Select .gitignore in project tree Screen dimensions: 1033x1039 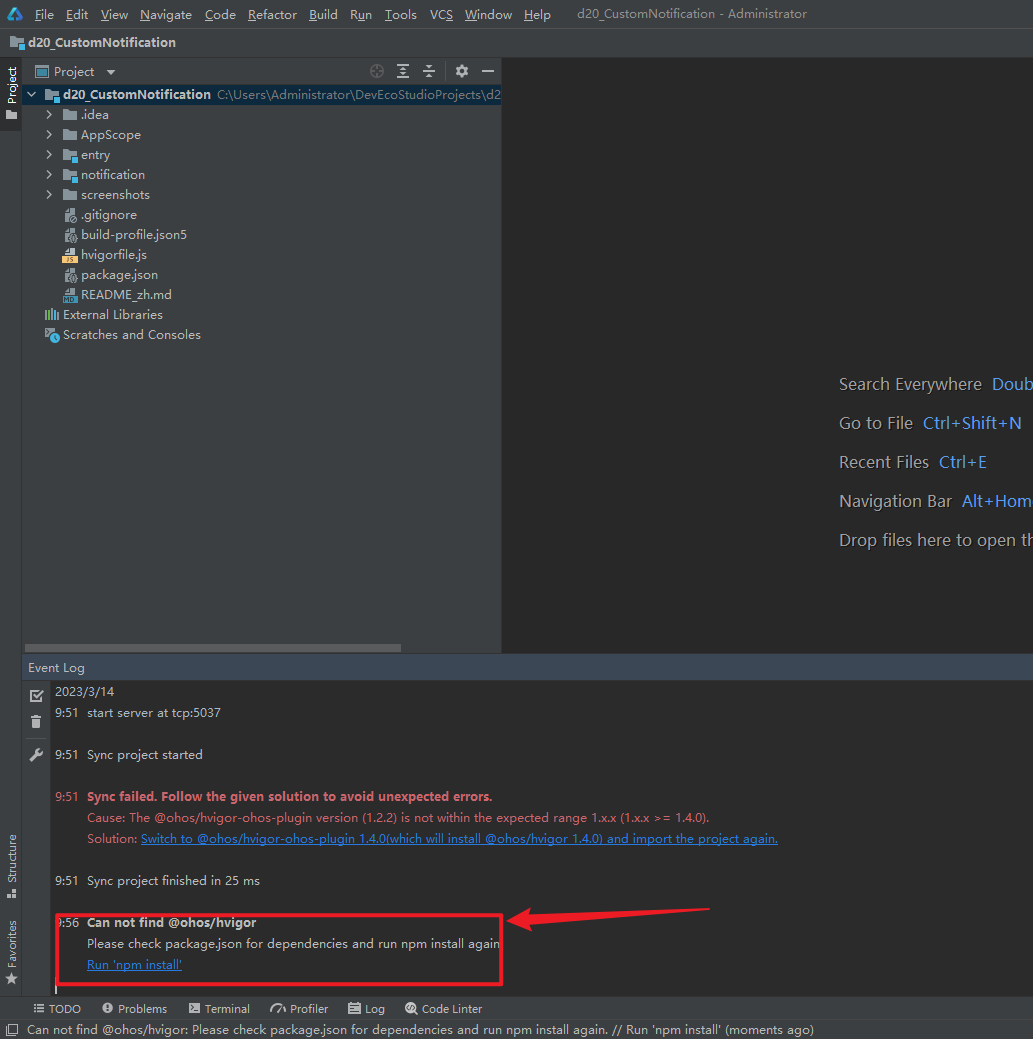[109, 215]
